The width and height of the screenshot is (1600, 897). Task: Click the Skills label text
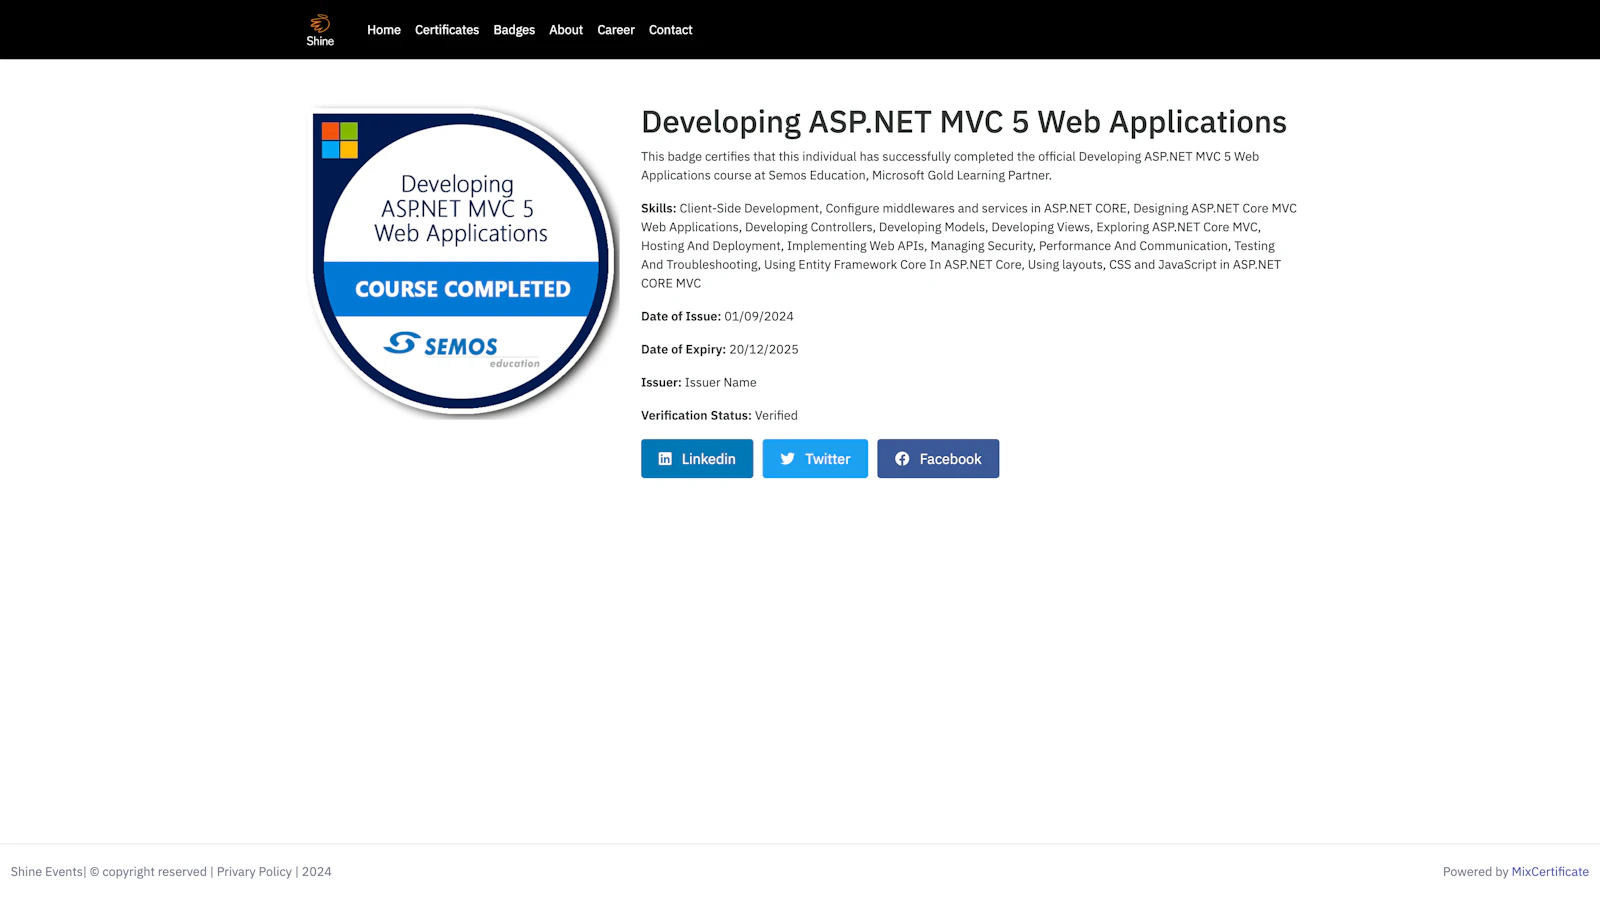pyautogui.click(x=658, y=208)
